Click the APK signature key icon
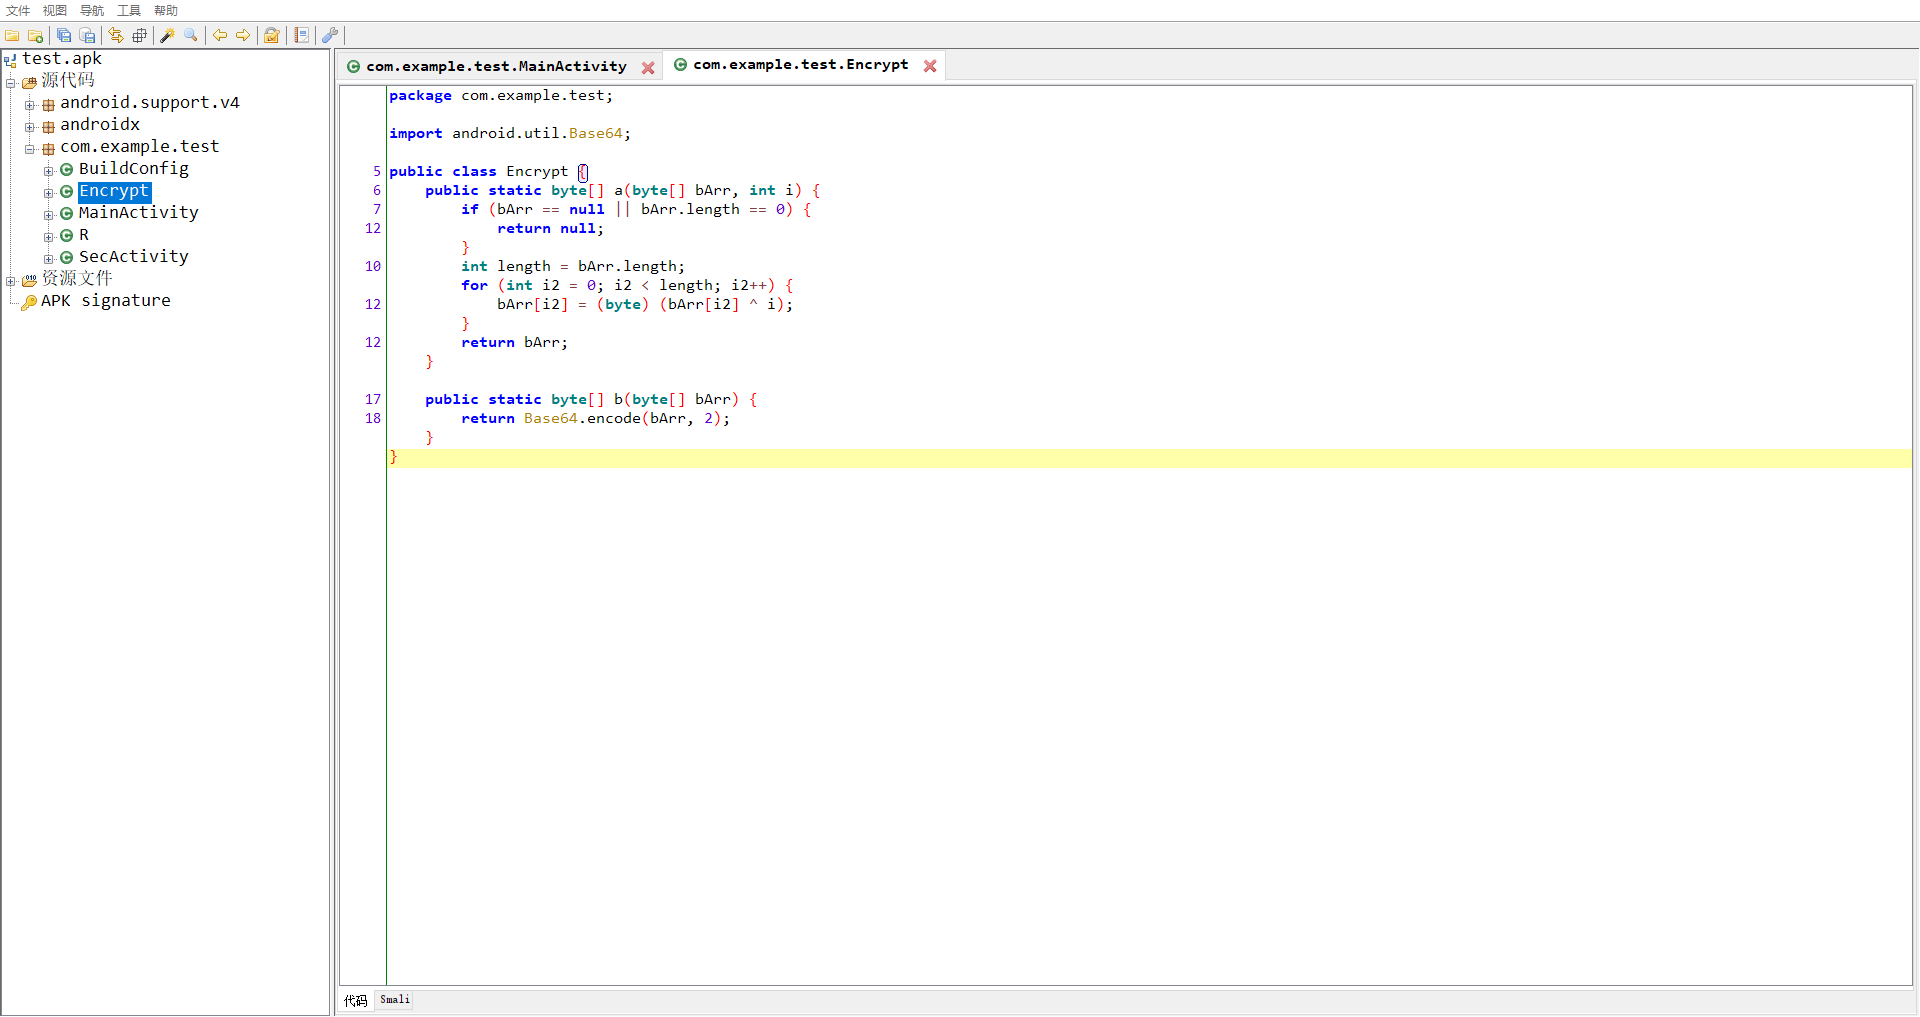This screenshot has width=1920, height=1017. coord(29,302)
